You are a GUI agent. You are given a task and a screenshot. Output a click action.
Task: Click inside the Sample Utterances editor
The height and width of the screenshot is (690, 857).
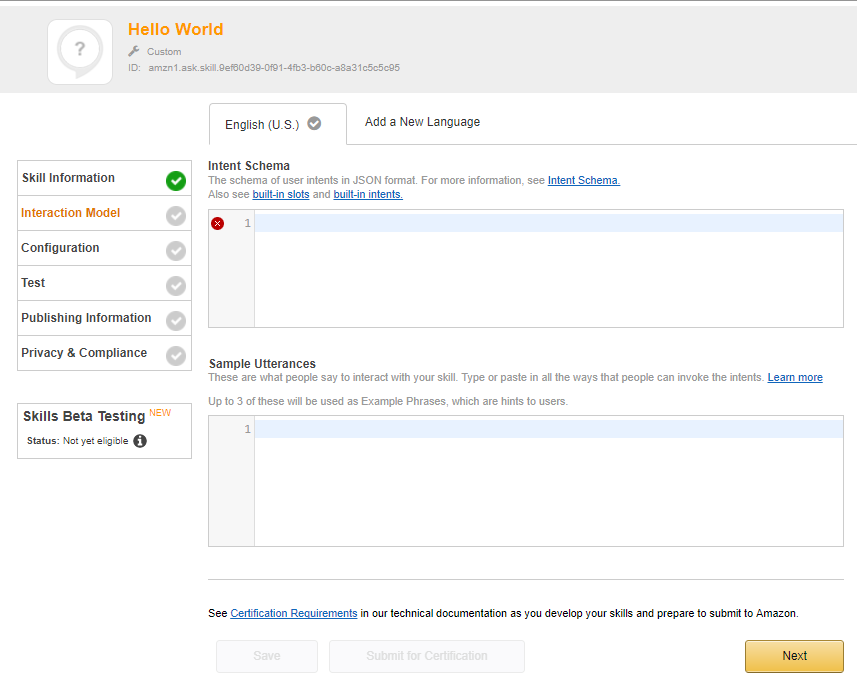point(548,485)
